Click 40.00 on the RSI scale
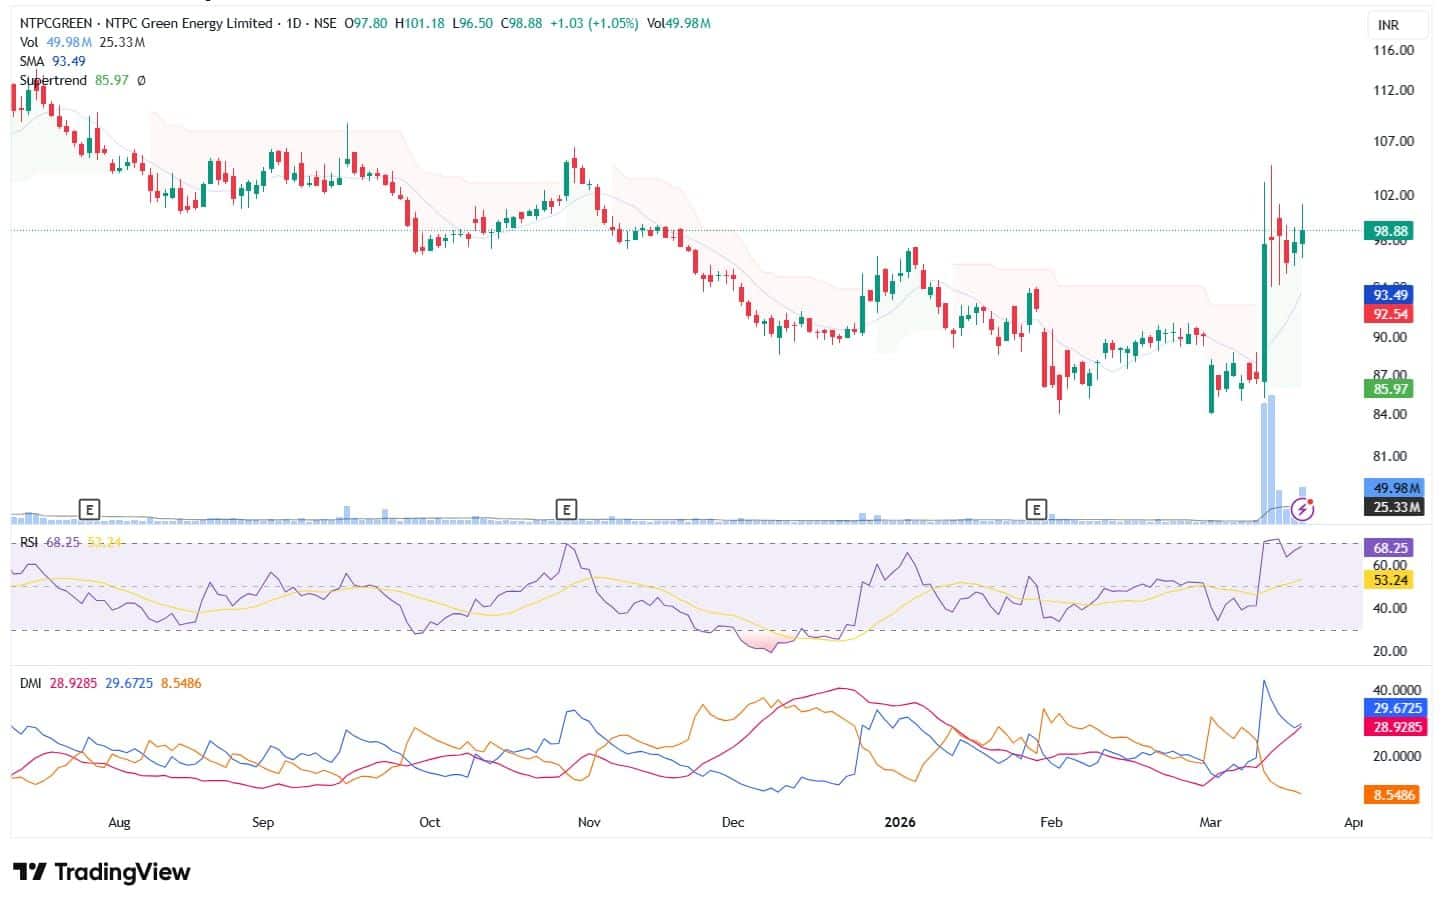This screenshot has width=1443, height=906. point(1390,608)
